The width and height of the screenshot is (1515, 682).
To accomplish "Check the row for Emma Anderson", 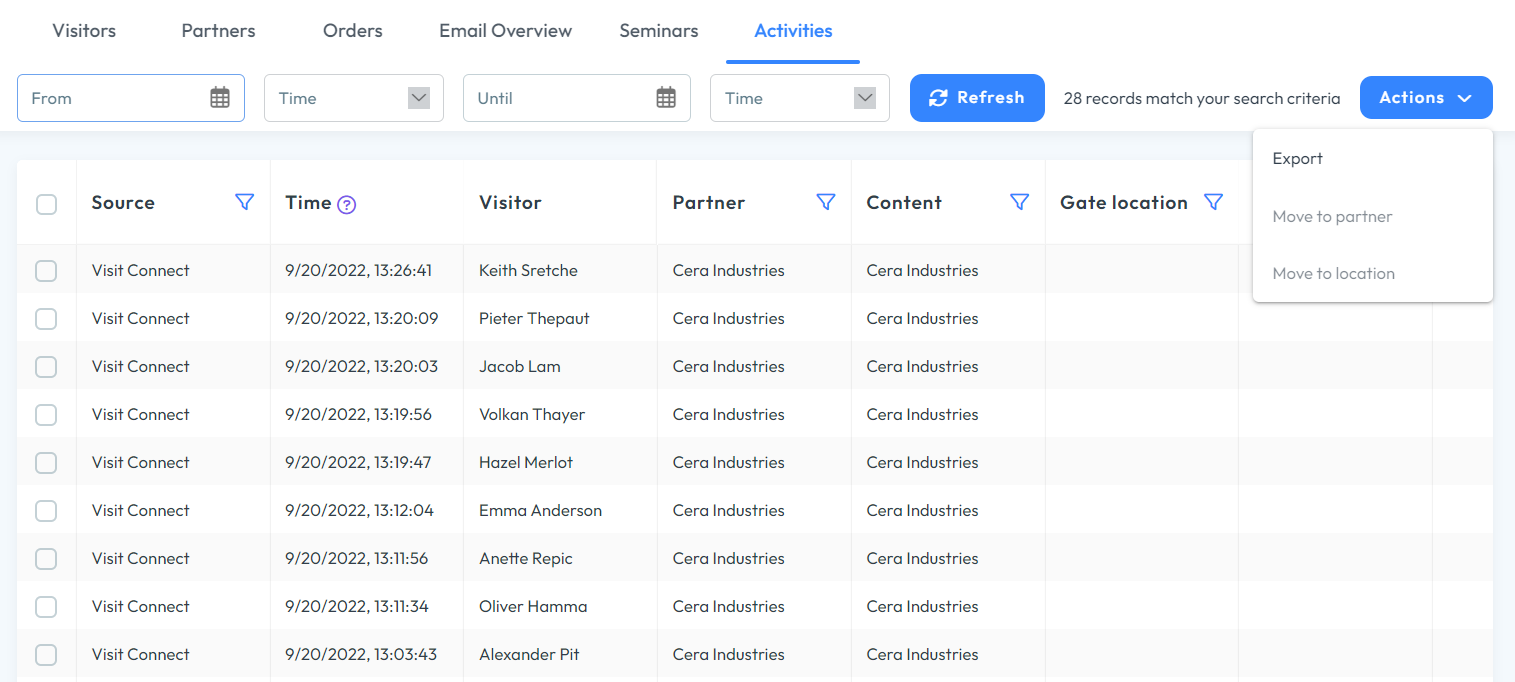I will tap(46, 510).
